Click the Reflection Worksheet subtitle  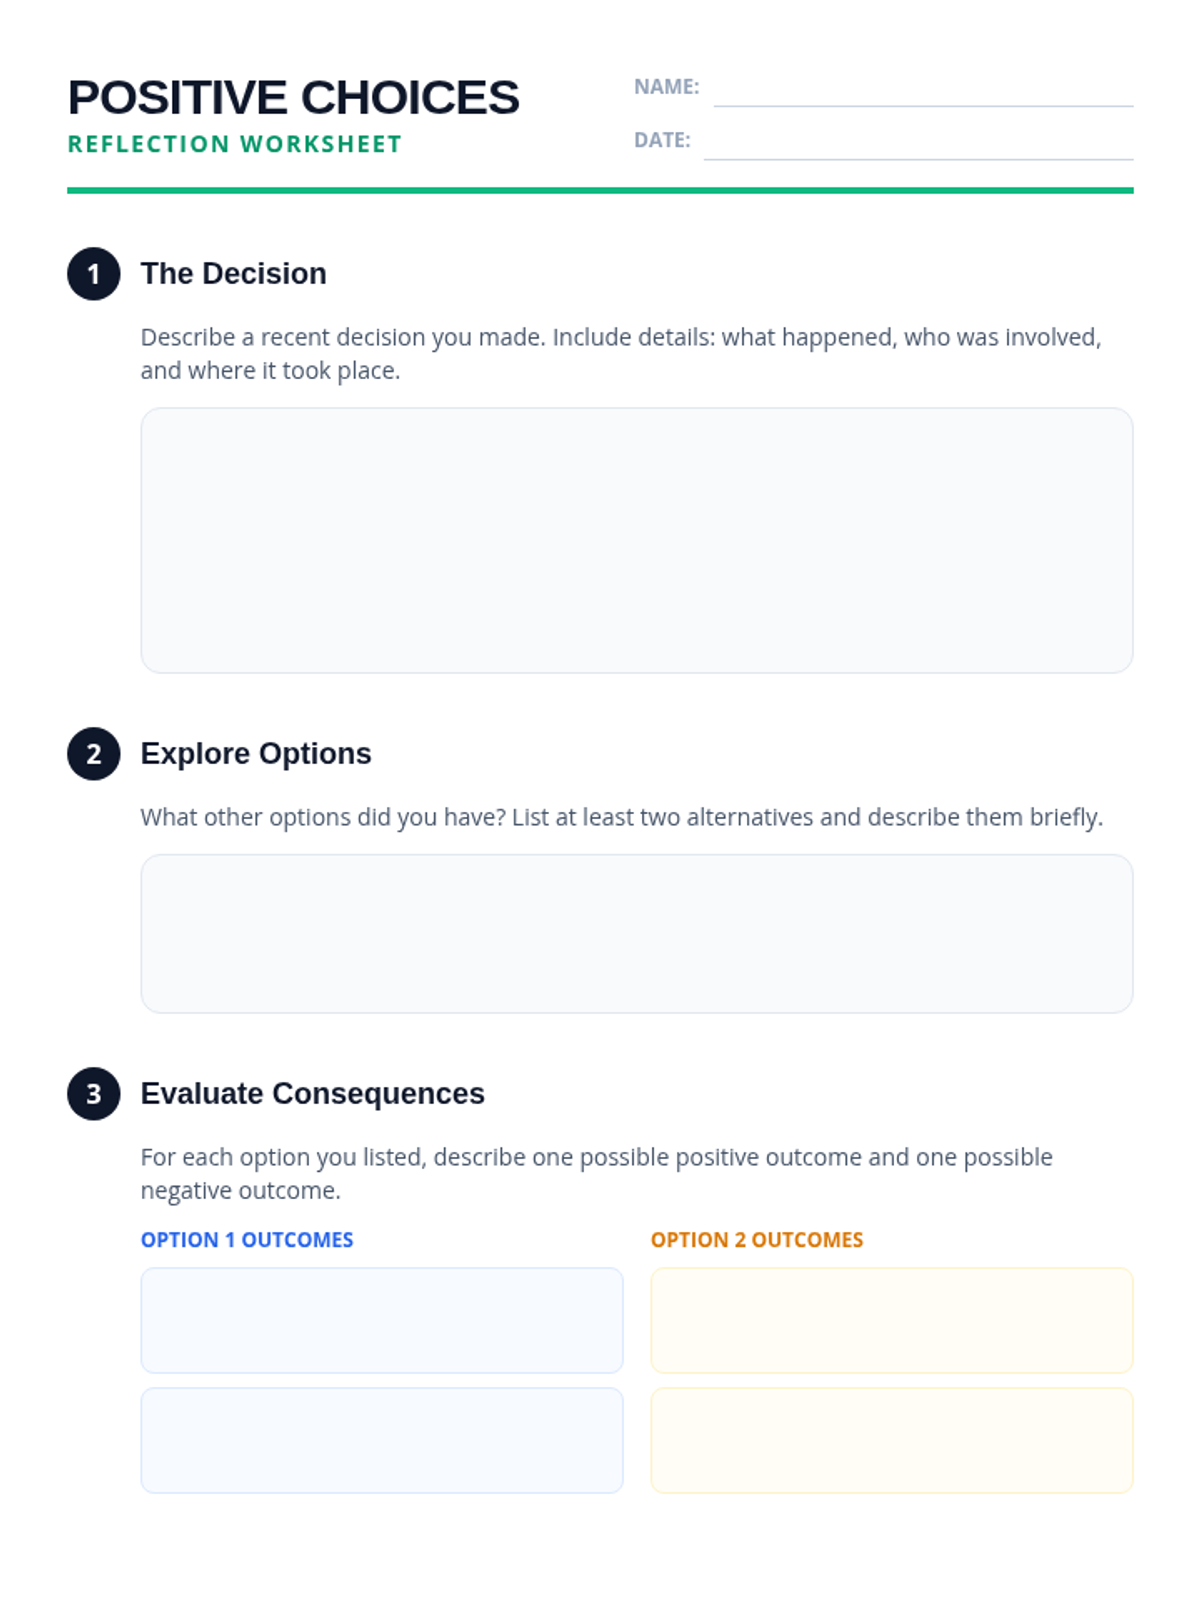(x=235, y=144)
